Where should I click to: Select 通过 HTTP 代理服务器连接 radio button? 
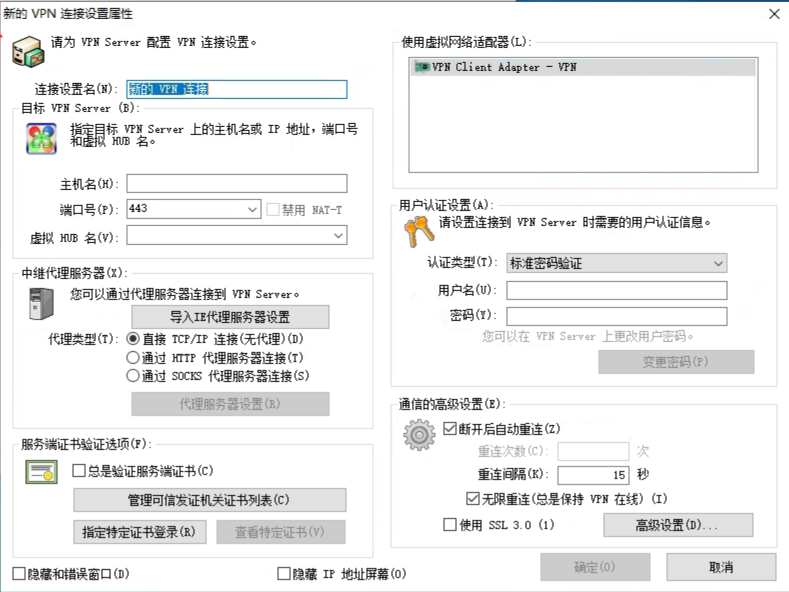pyautogui.click(x=133, y=357)
